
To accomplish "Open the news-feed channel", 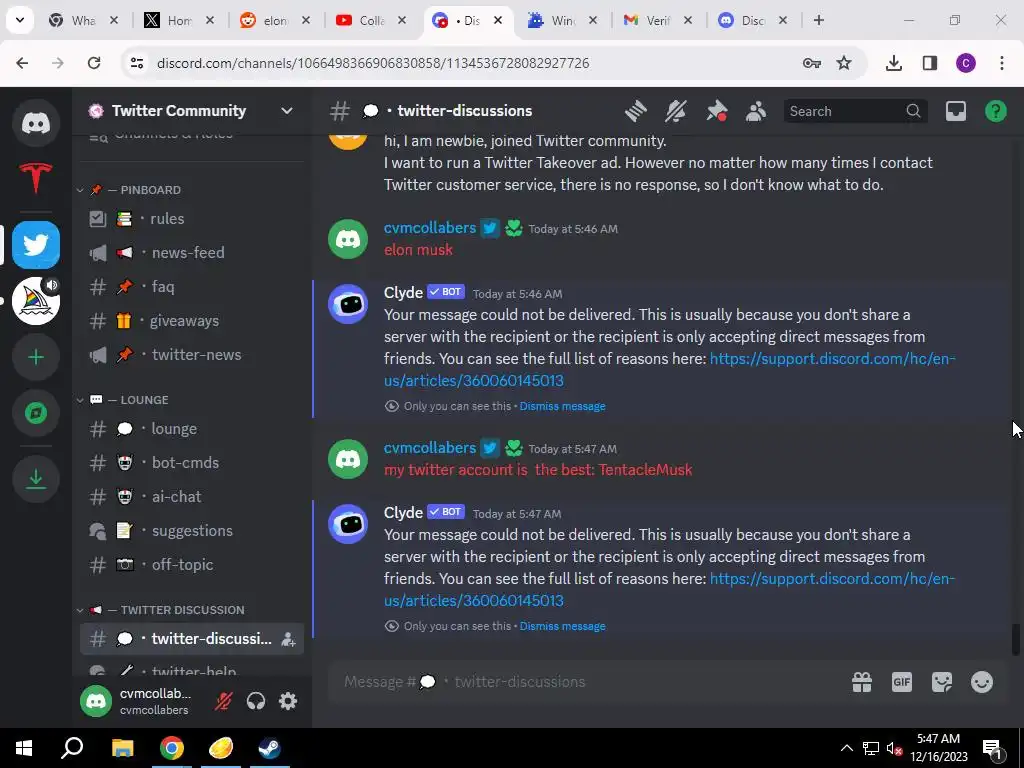I will pos(191,253).
